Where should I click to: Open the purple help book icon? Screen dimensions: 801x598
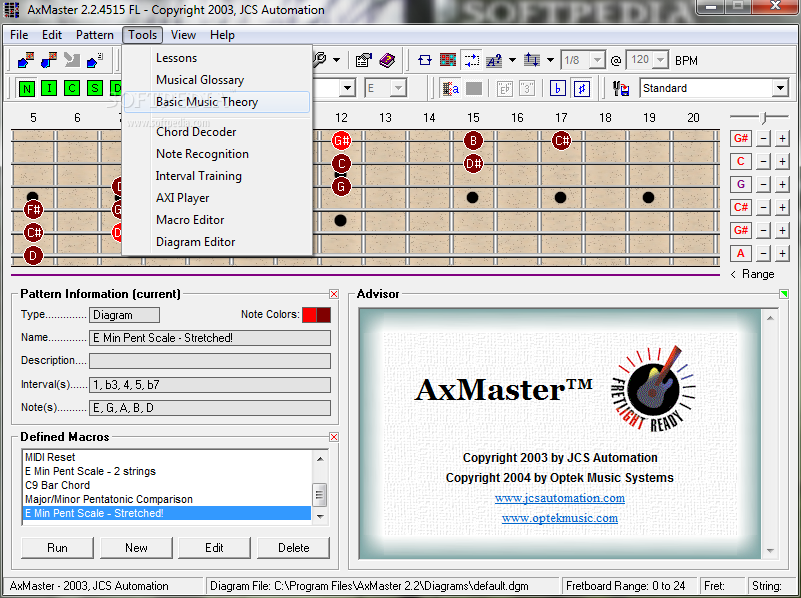[387, 60]
